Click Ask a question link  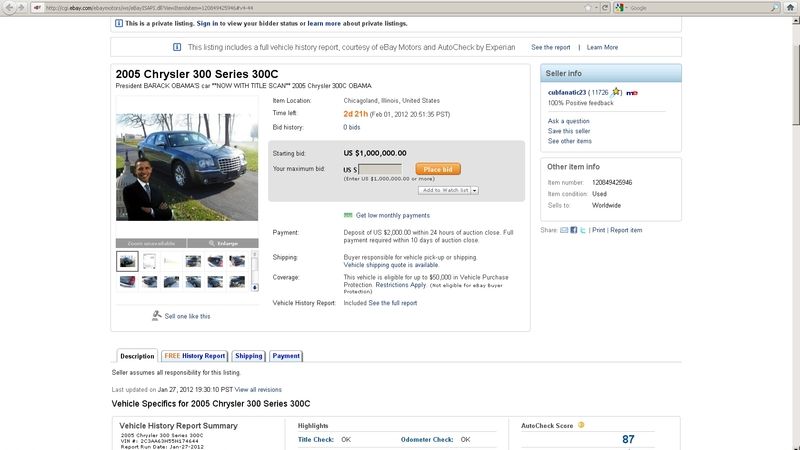[568, 121]
